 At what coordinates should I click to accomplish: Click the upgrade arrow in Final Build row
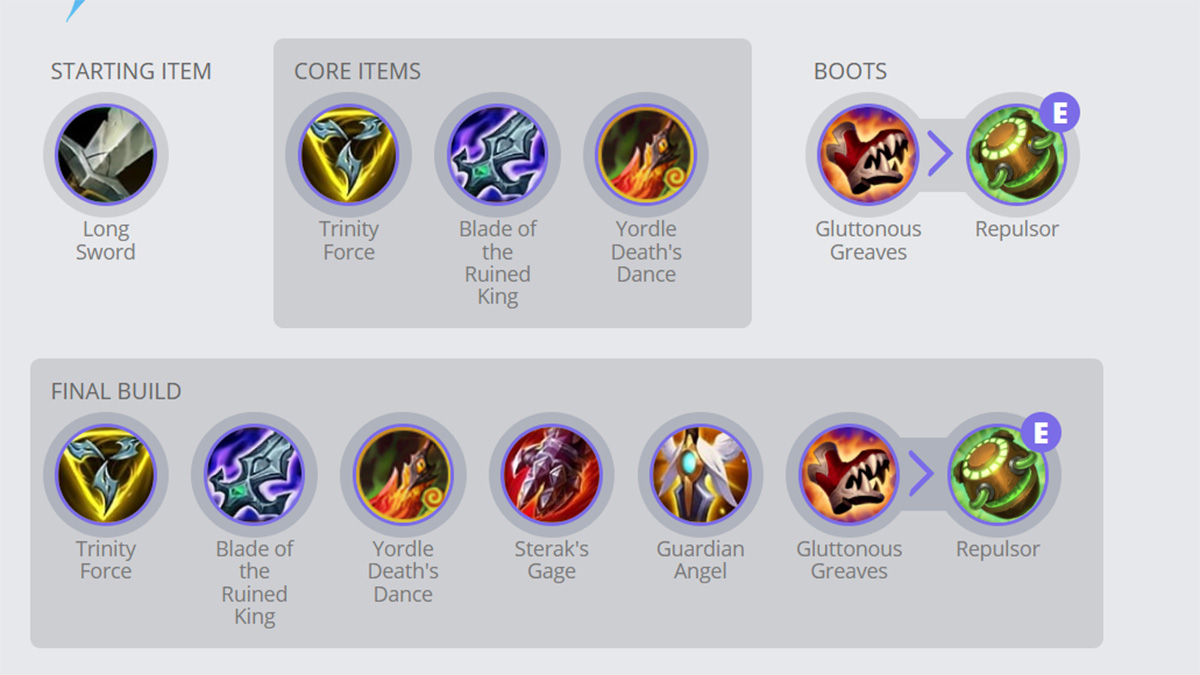(x=921, y=476)
